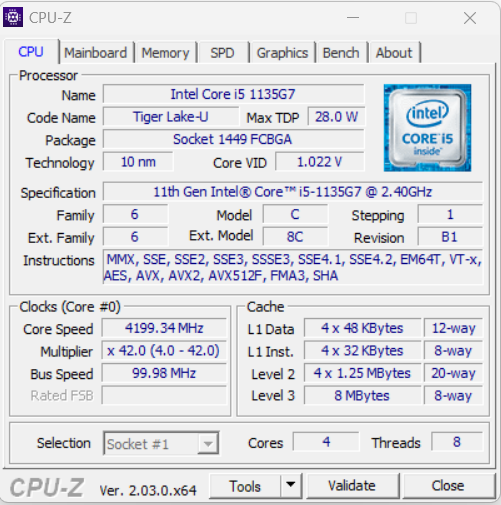Image resolution: width=501 pixels, height=505 pixels.
Task: Open the Tools dropdown arrow
Action: point(291,485)
